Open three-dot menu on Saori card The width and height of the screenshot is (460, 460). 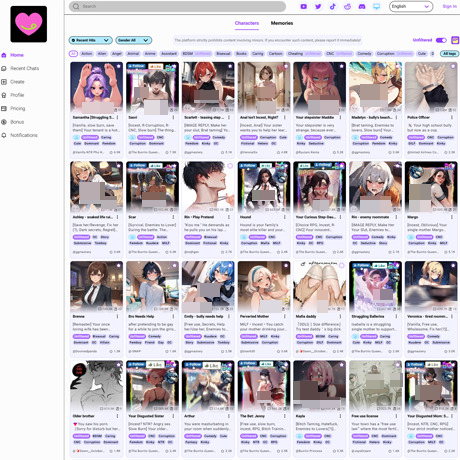(173, 117)
